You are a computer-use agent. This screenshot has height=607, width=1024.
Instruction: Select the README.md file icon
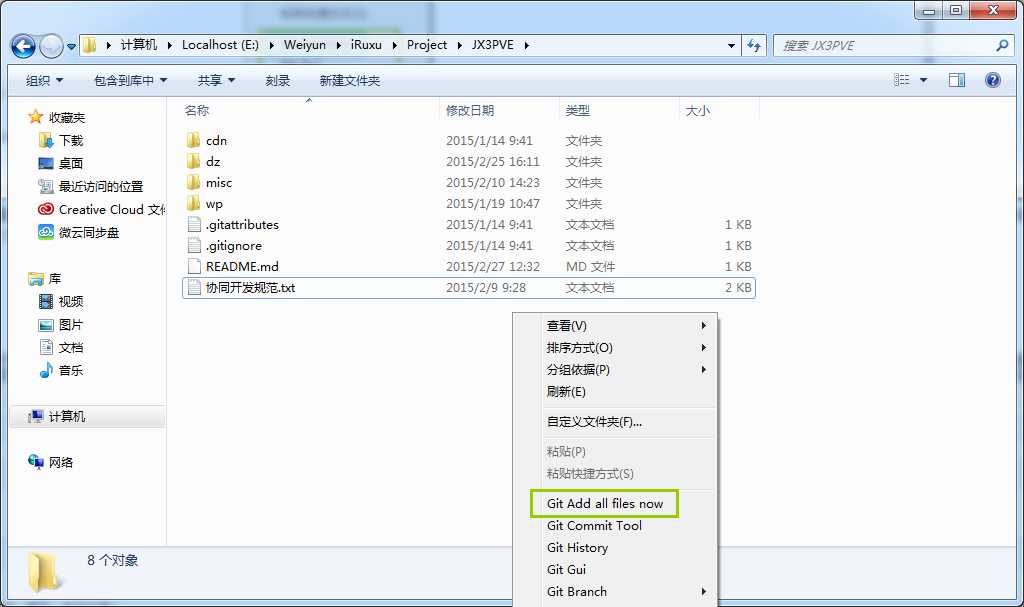coord(194,266)
